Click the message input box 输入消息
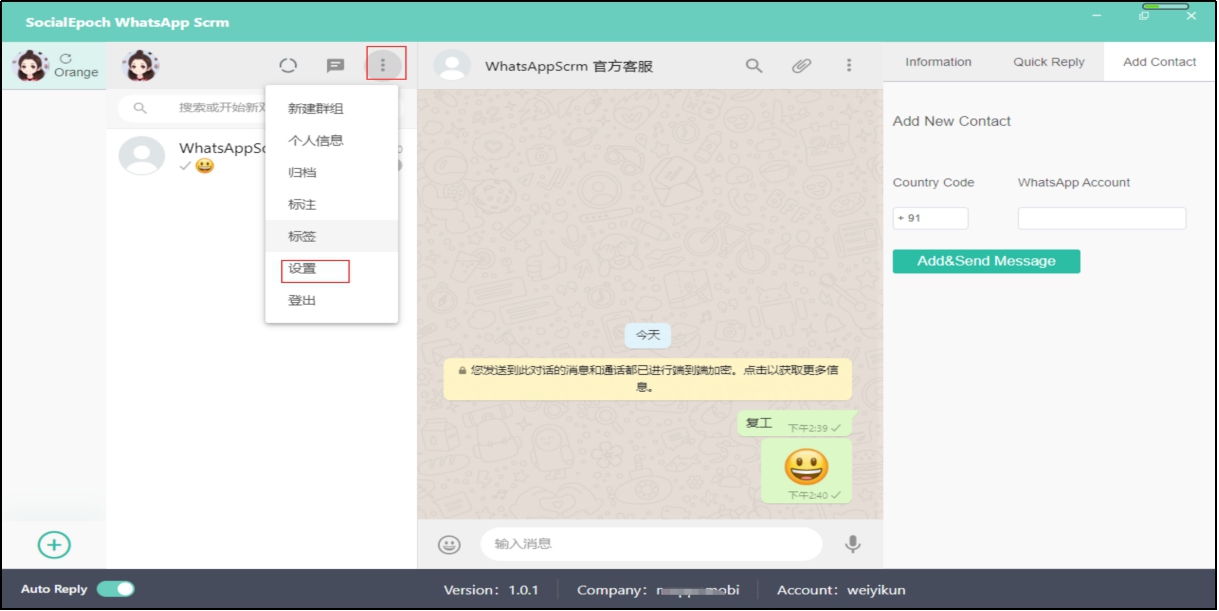Viewport: 1219px width, 611px height. coord(651,544)
